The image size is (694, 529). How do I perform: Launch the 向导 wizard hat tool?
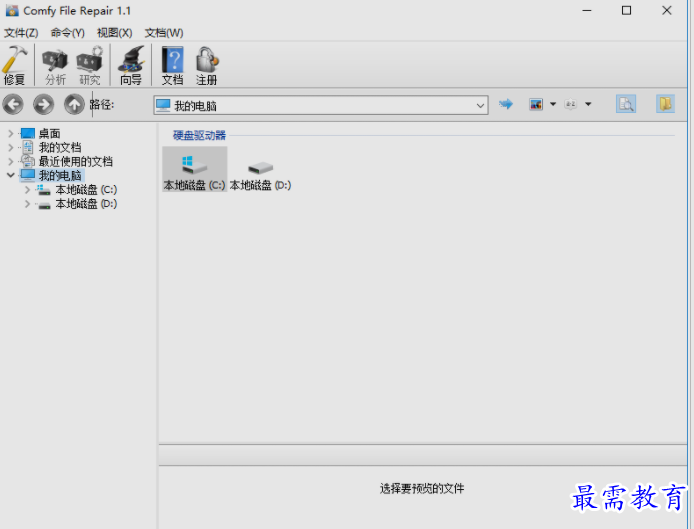[131, 65]
